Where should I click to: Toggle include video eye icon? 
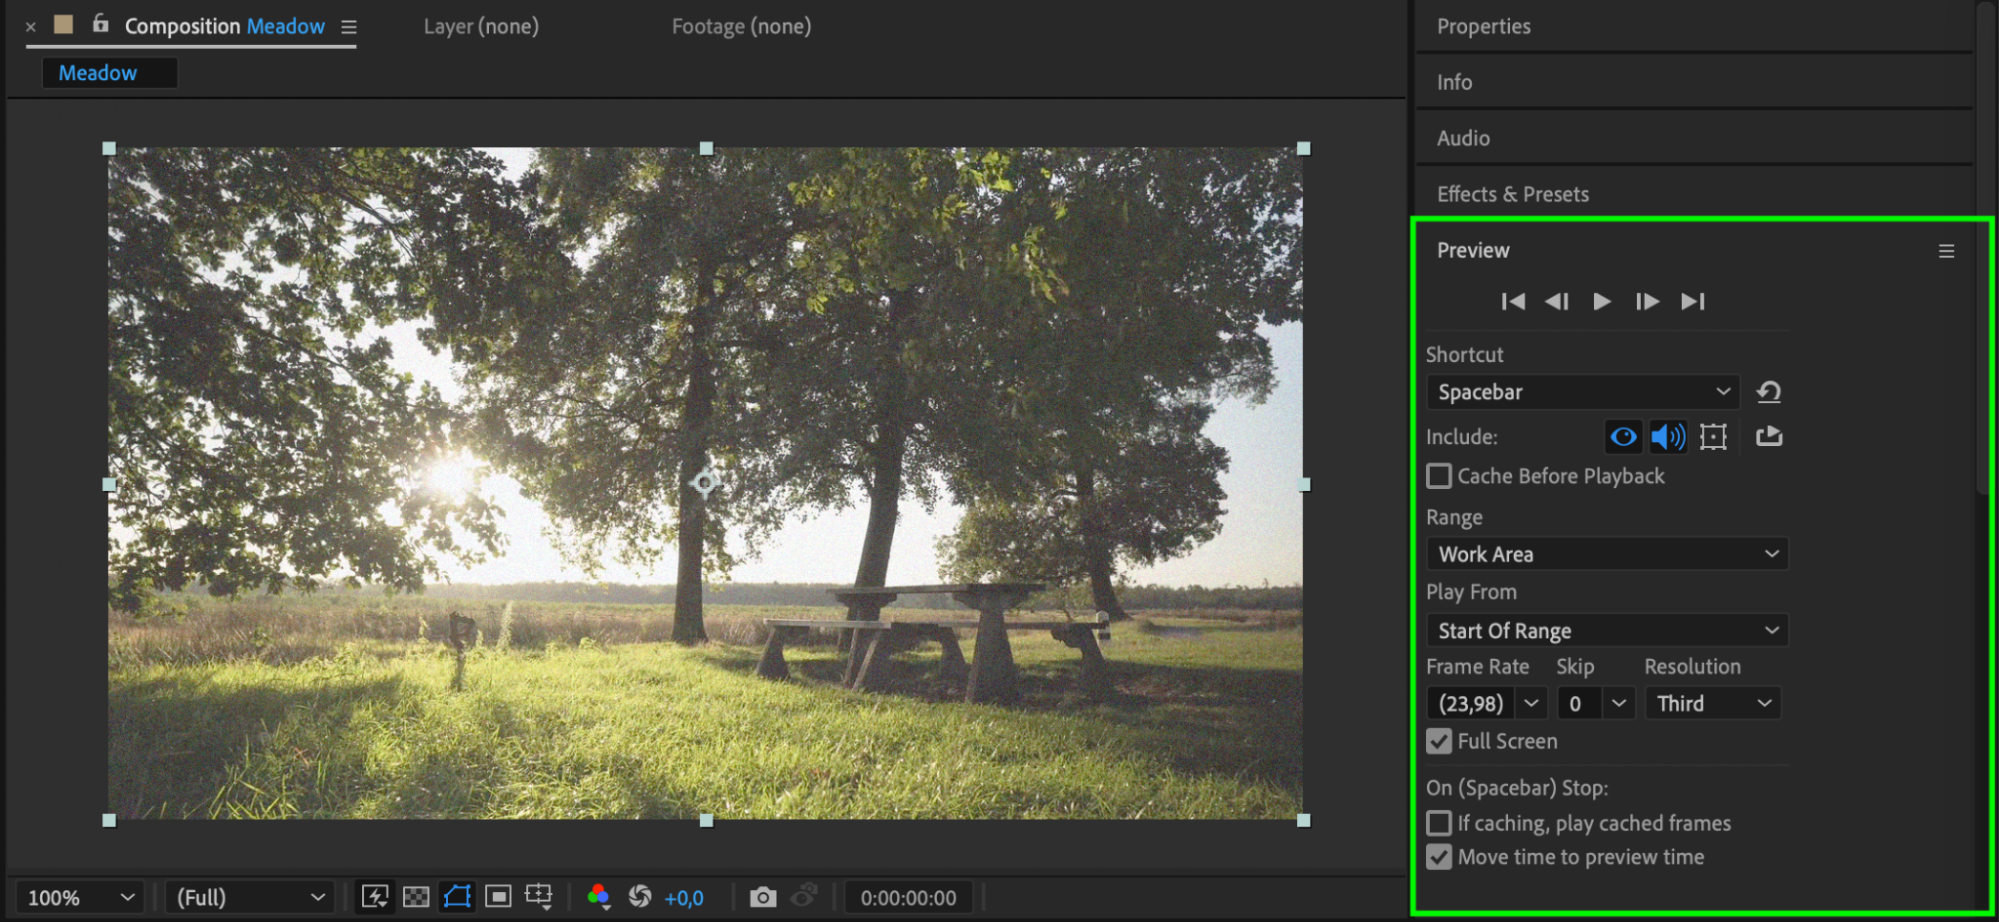[x=1624, y=436]
